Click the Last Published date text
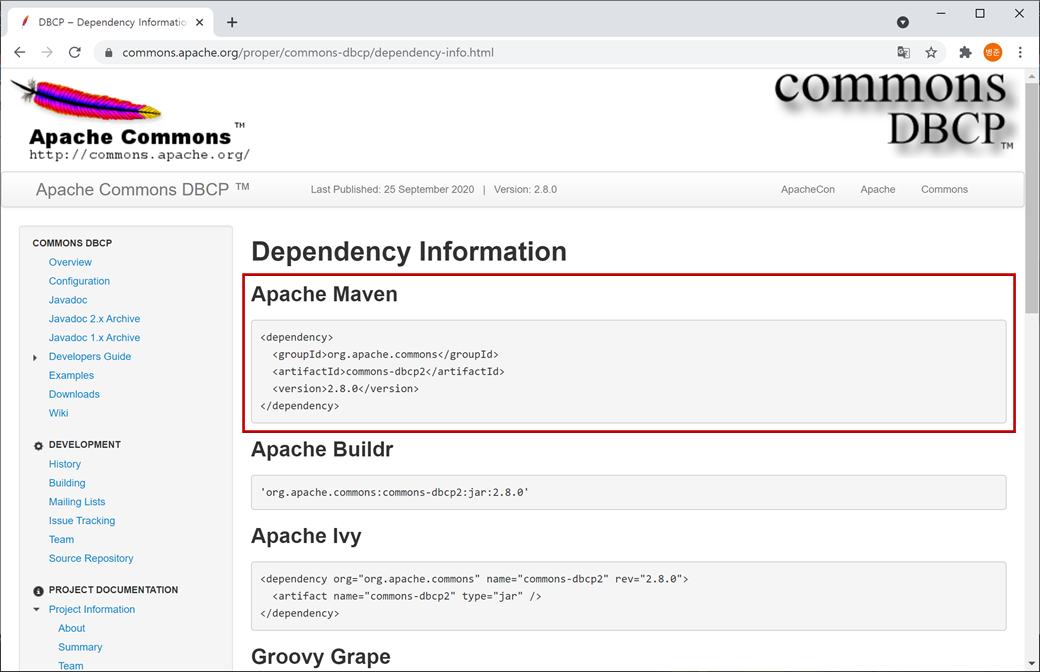 [392, 190]
